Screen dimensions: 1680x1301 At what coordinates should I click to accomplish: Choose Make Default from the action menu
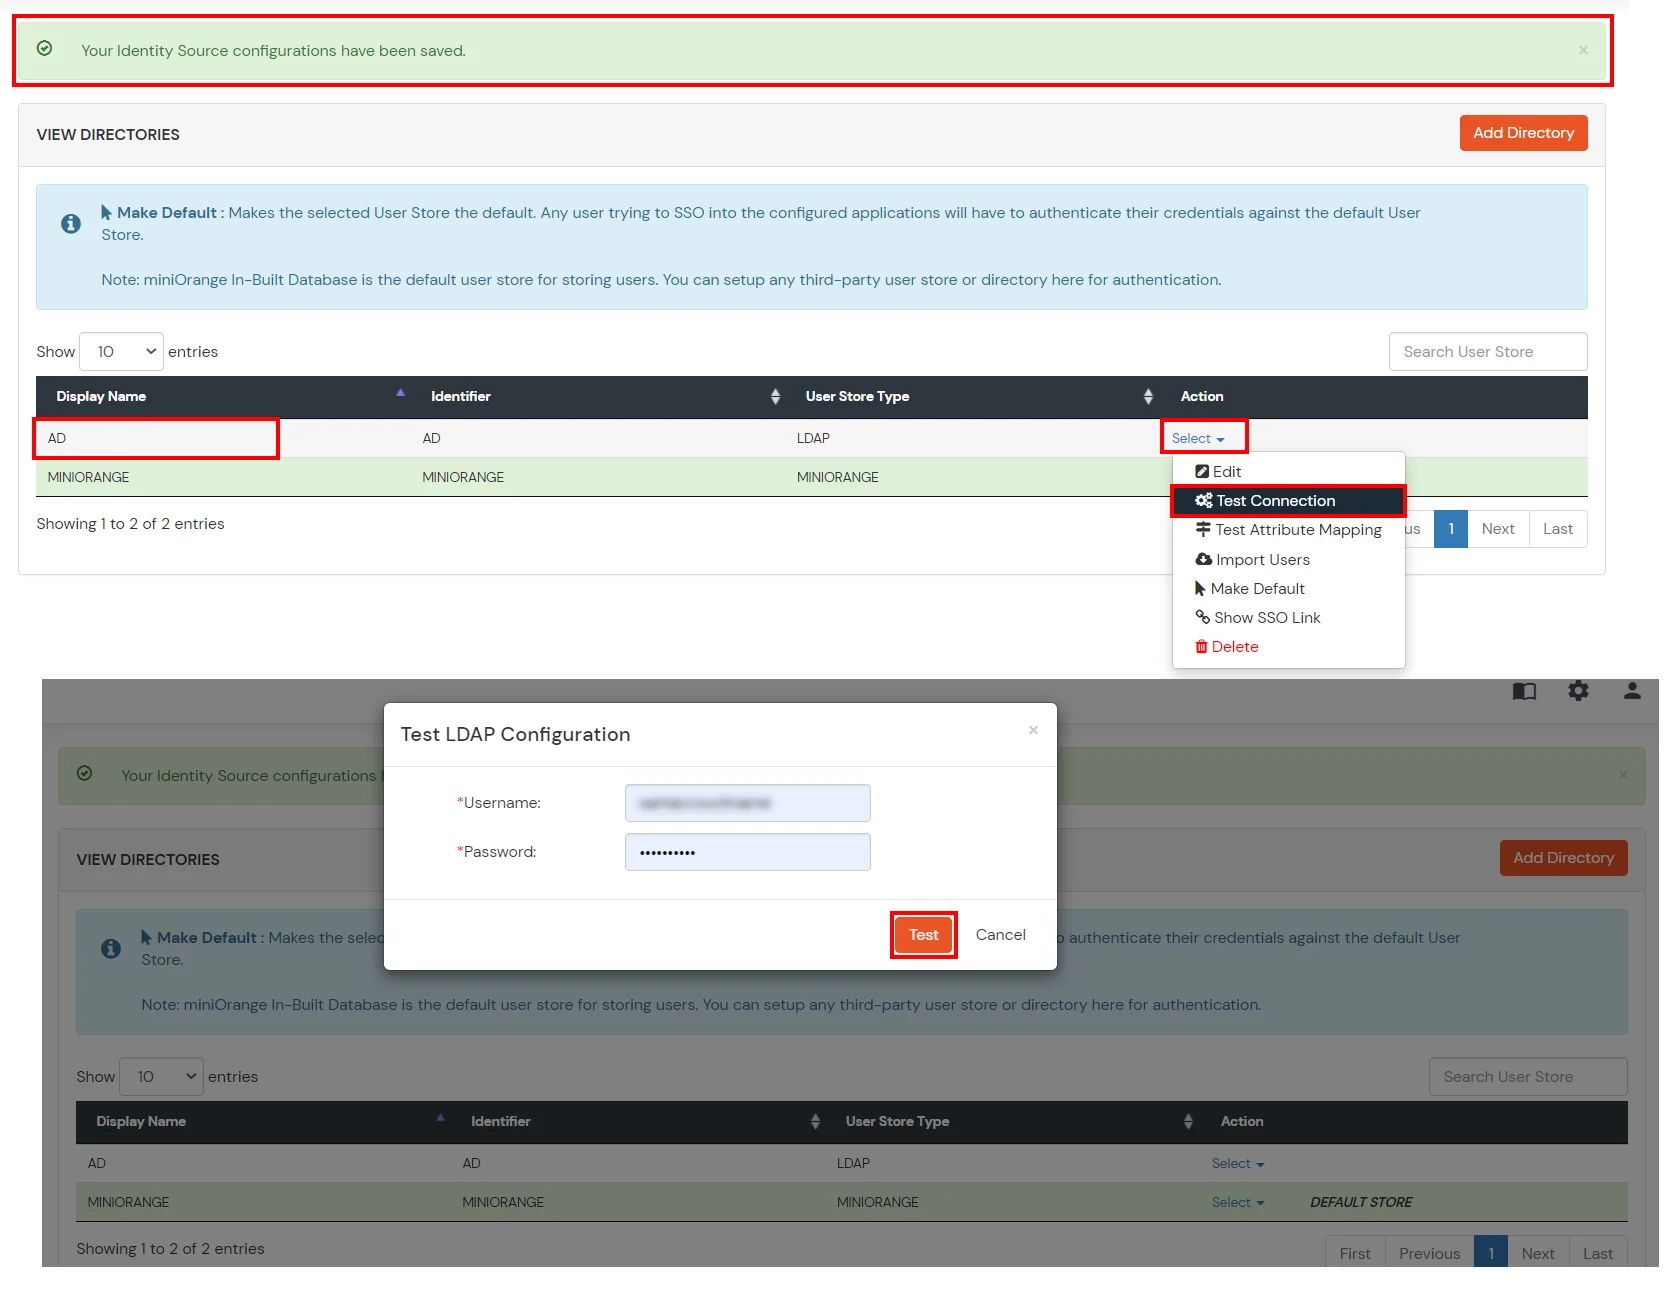pyautogui.click(x=1249, y=589)
